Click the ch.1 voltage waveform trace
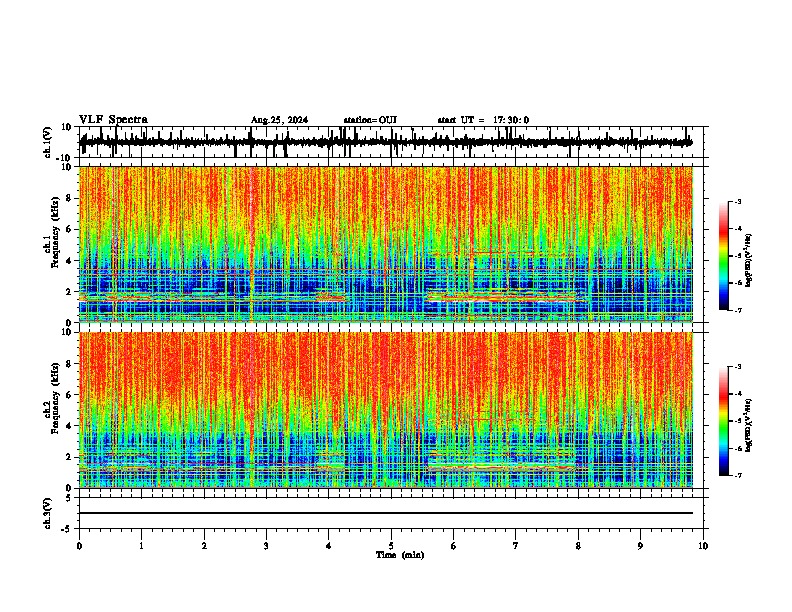 point(385,142)
